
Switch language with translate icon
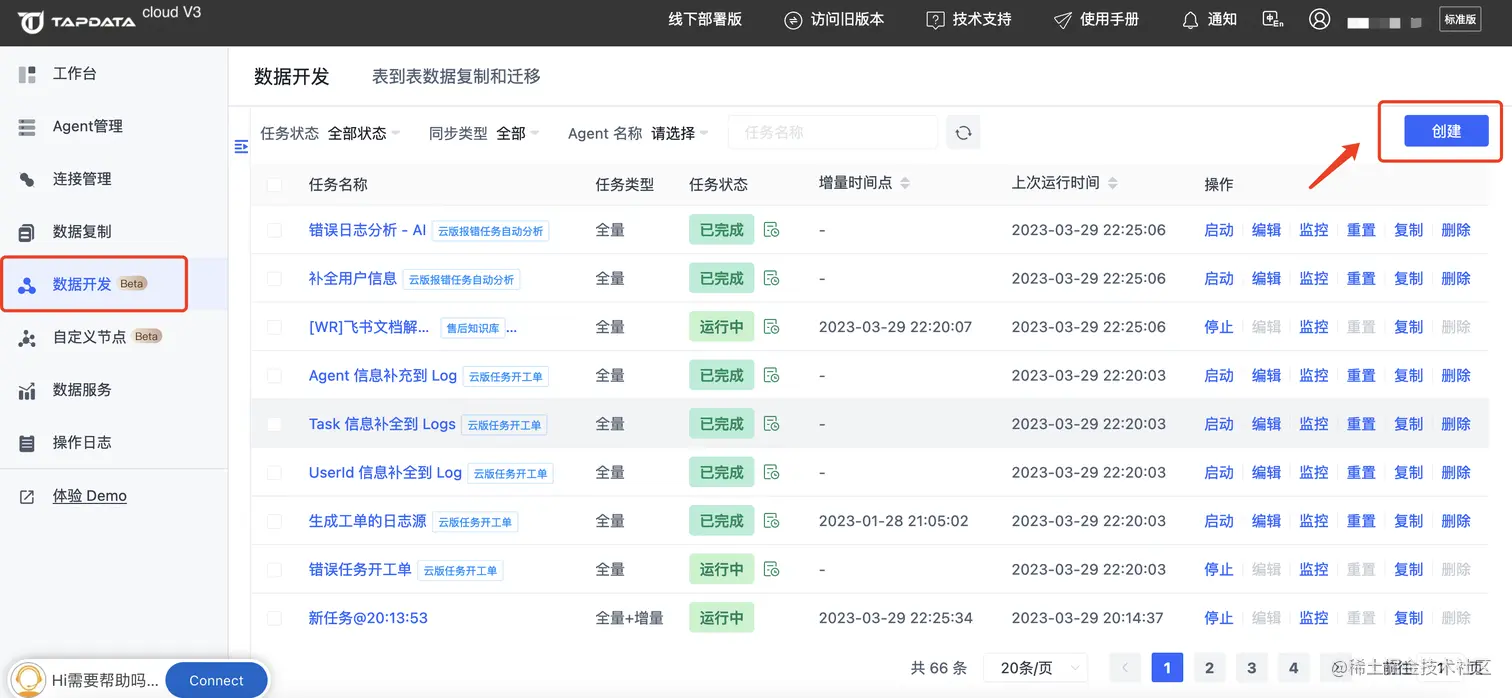point(1273,20)
